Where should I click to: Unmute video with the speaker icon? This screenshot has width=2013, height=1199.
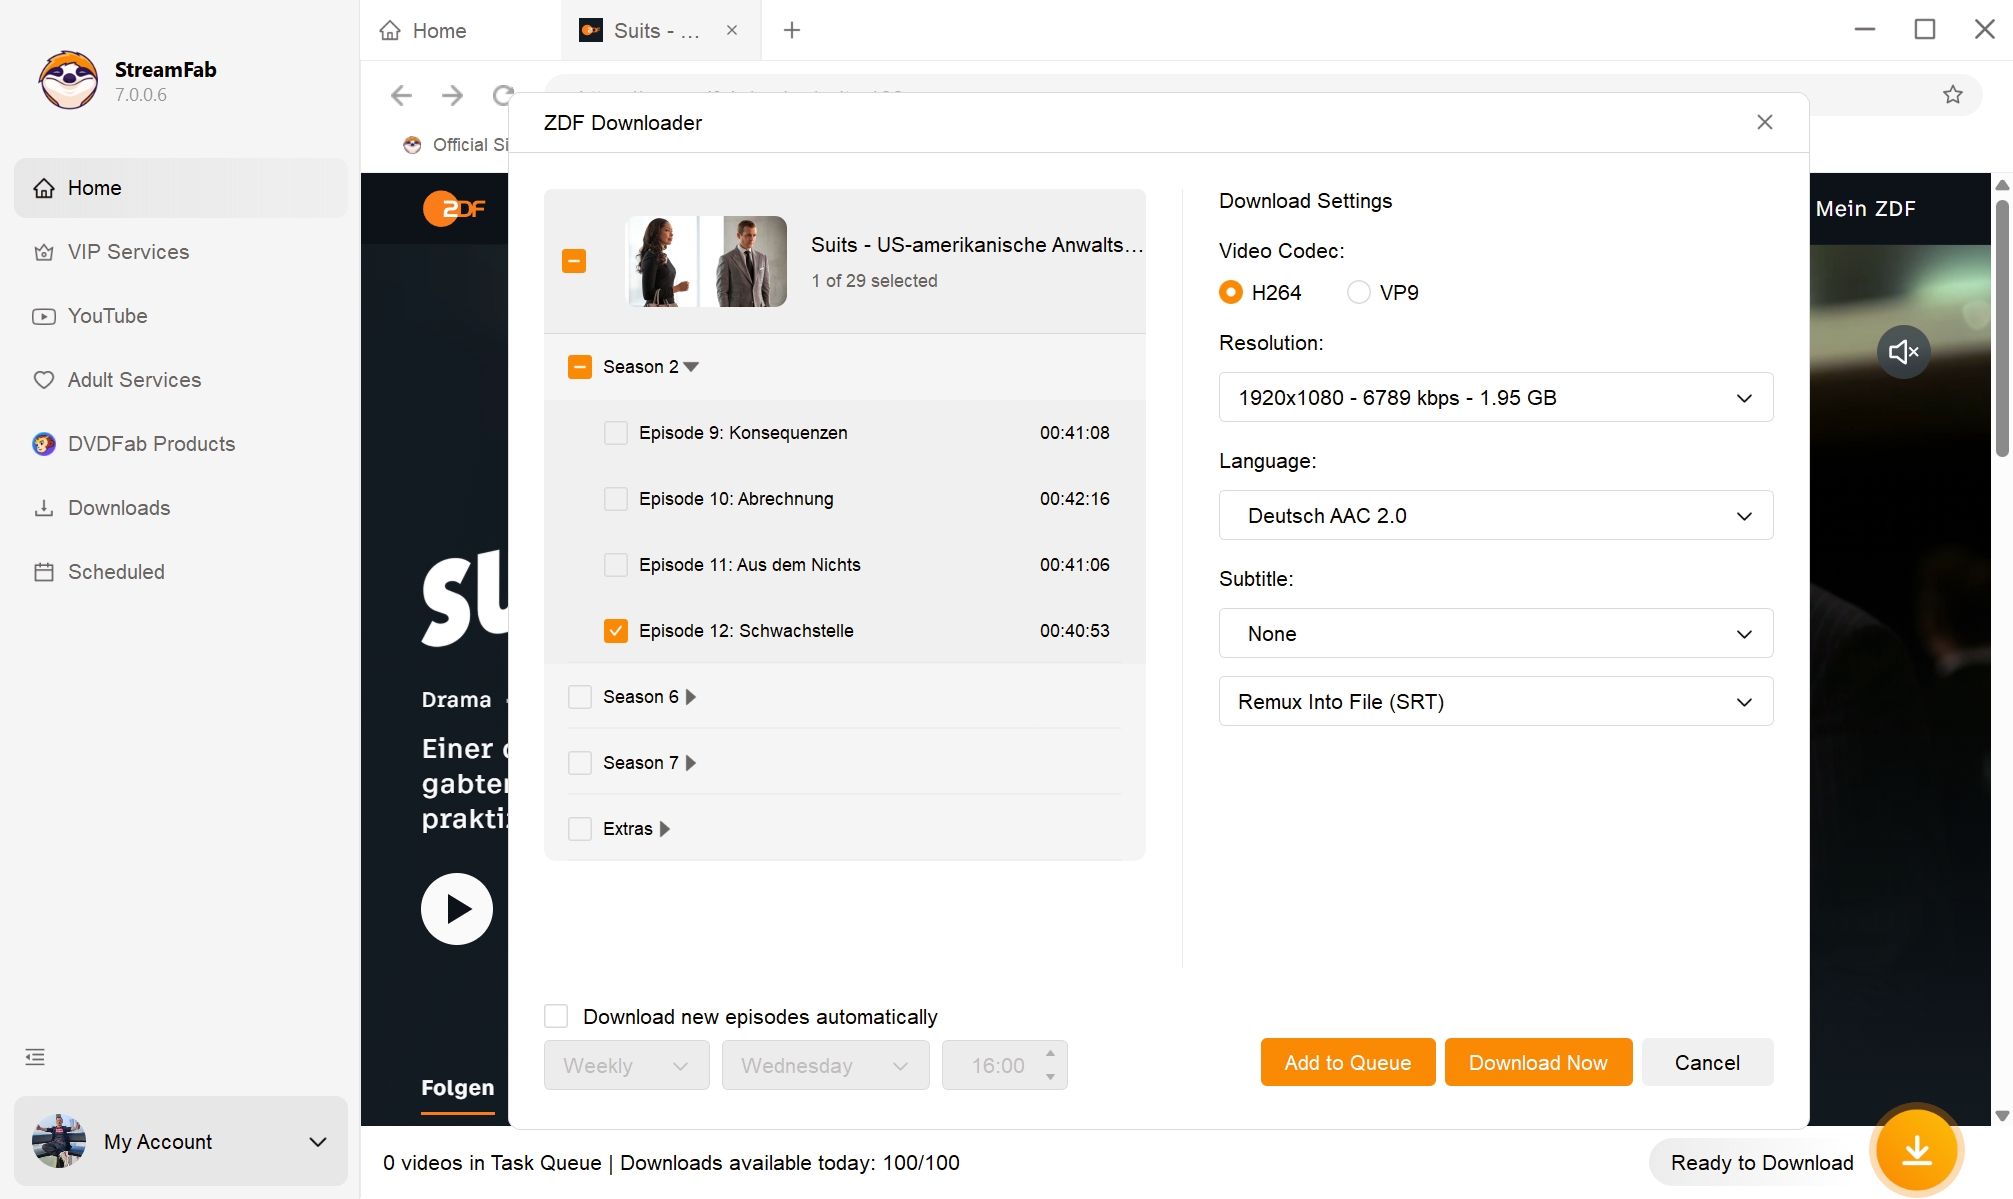(x=1903, y=352)
